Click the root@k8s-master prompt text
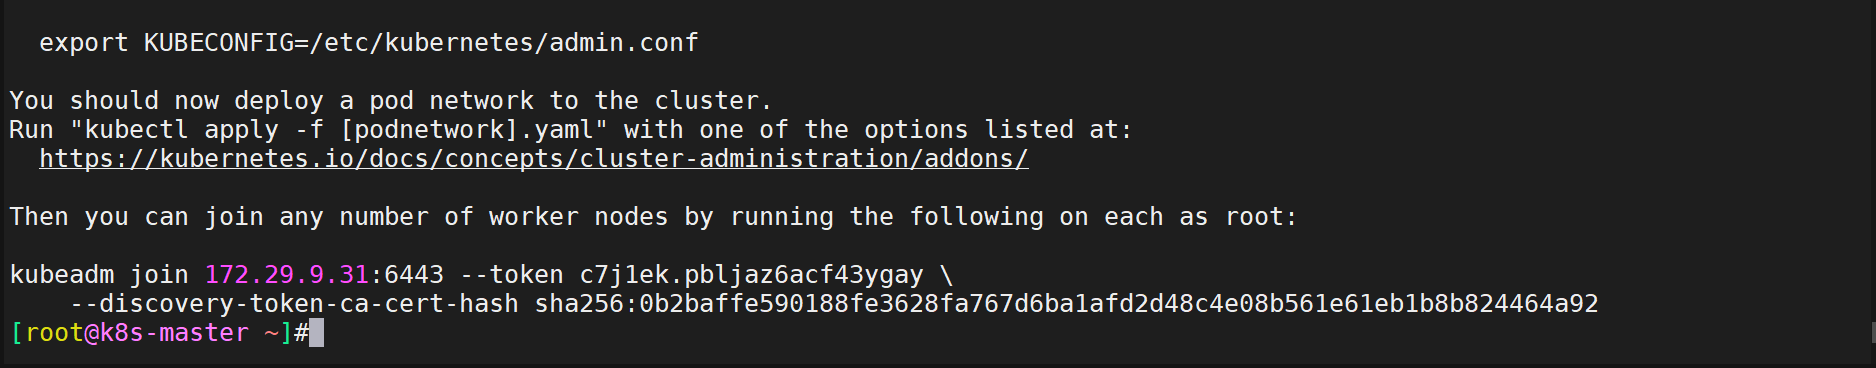This screenshot has height=368, width=1876. click(x=137, y=333)
